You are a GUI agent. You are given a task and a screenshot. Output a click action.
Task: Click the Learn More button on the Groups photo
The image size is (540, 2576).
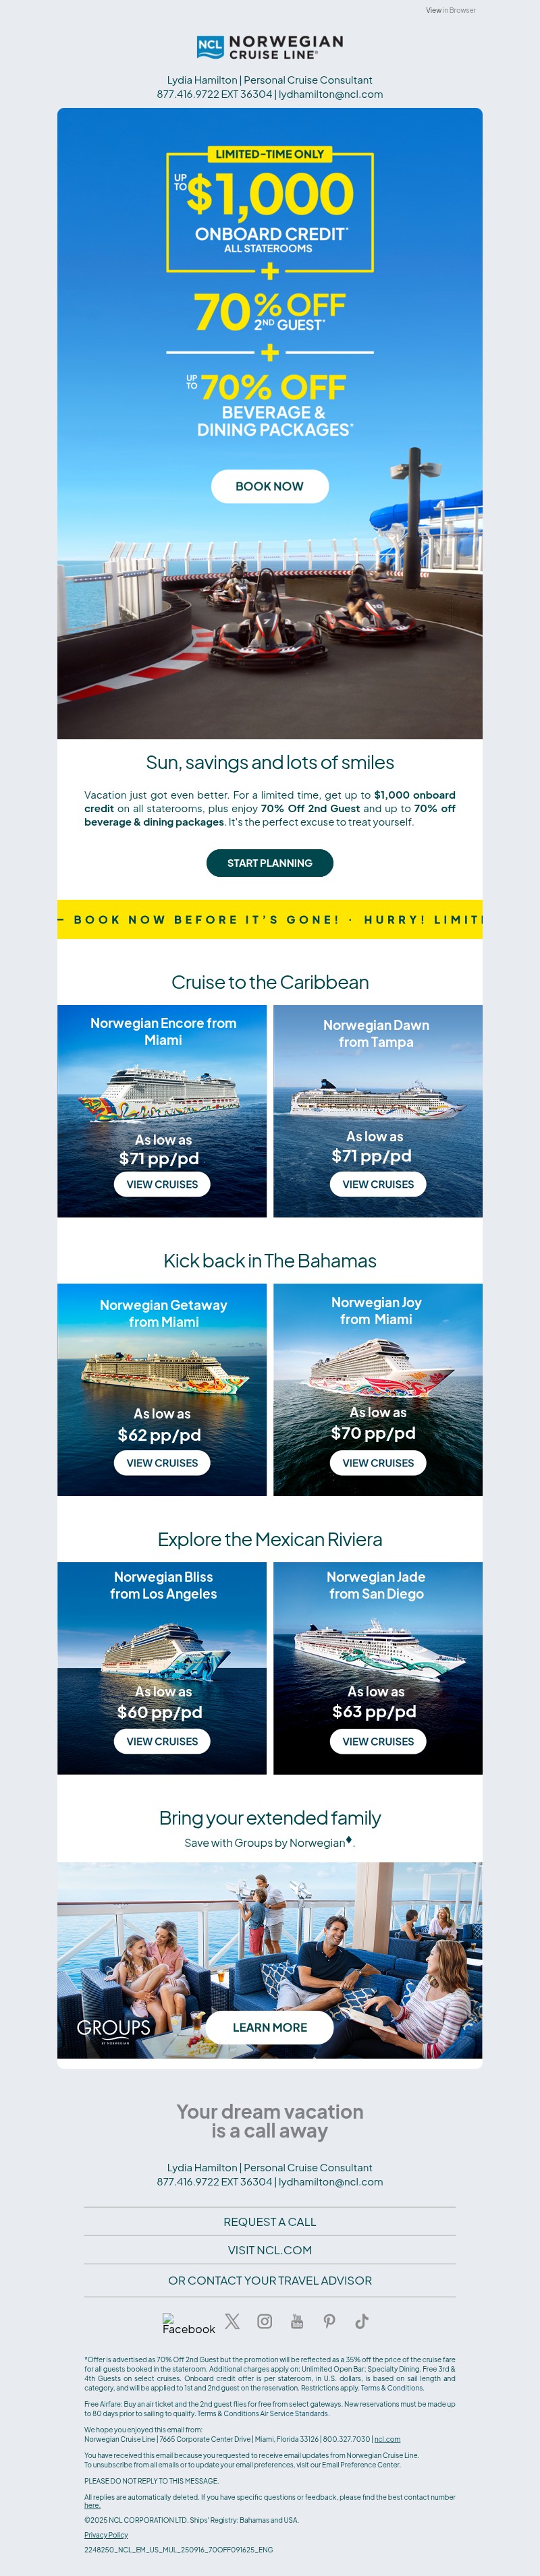[x=269, y=2027]
